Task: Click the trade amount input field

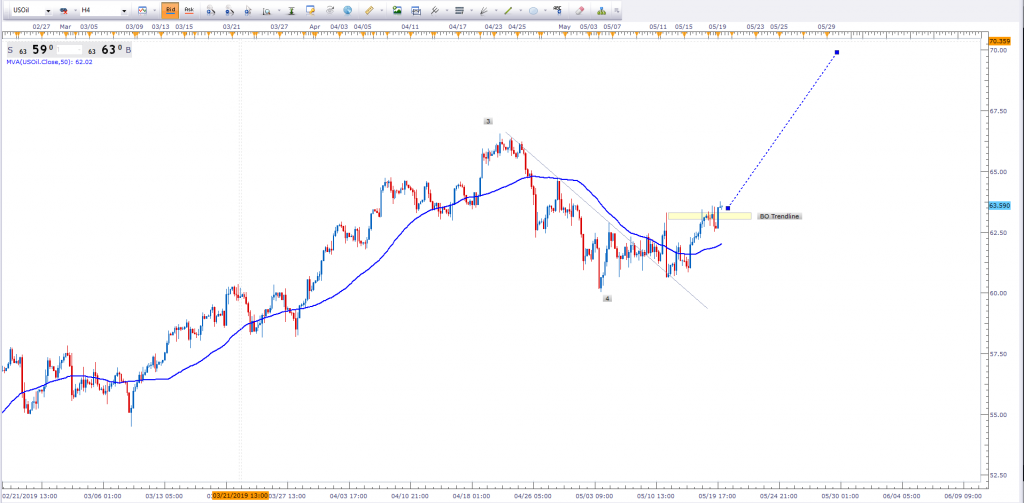Action: [x=67, y=47]
